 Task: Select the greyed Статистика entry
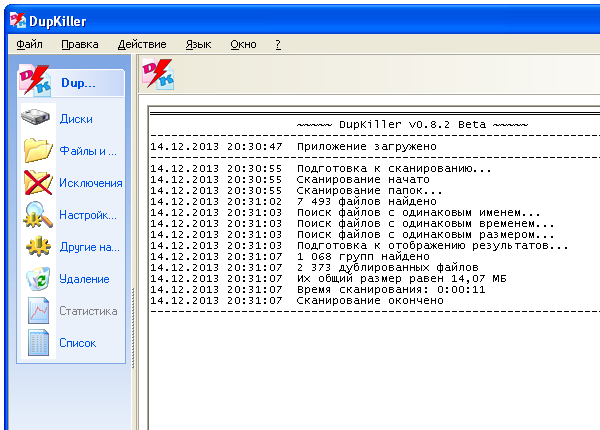[x=88, y=311]
